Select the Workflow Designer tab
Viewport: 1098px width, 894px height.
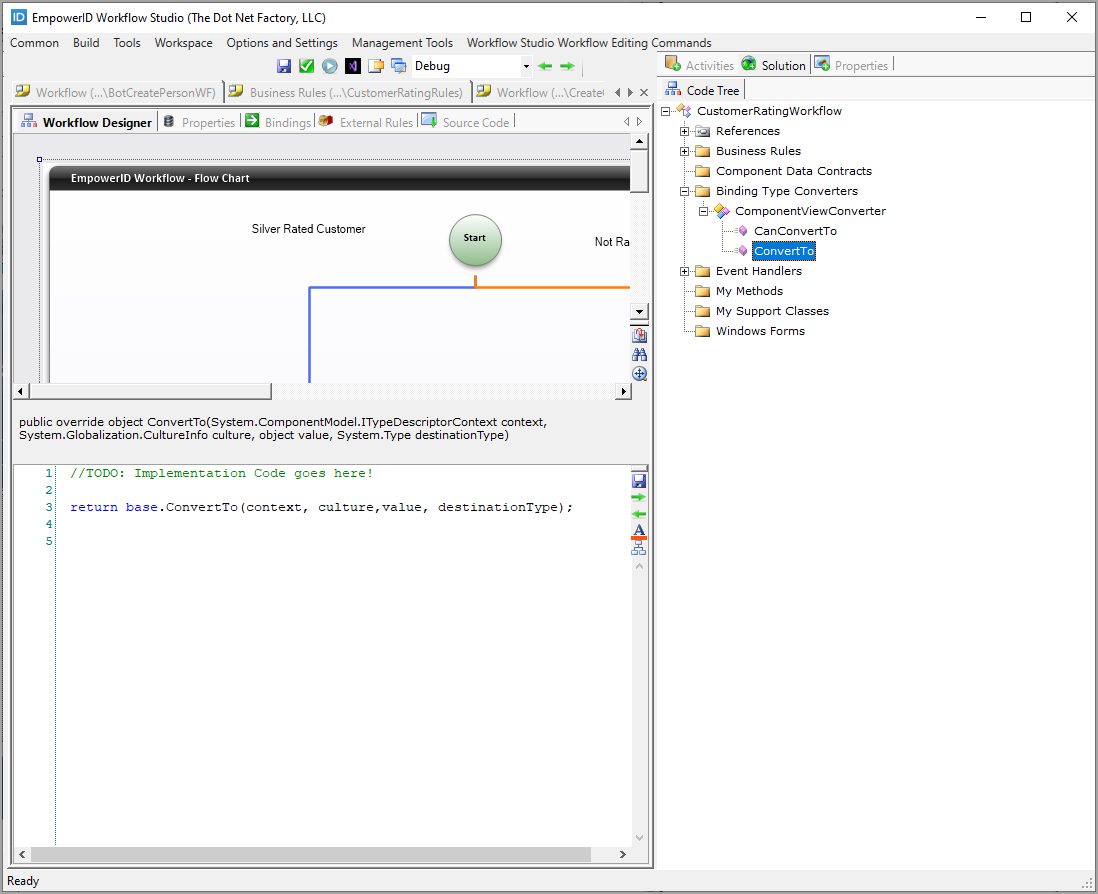click(x=86, y=123)
